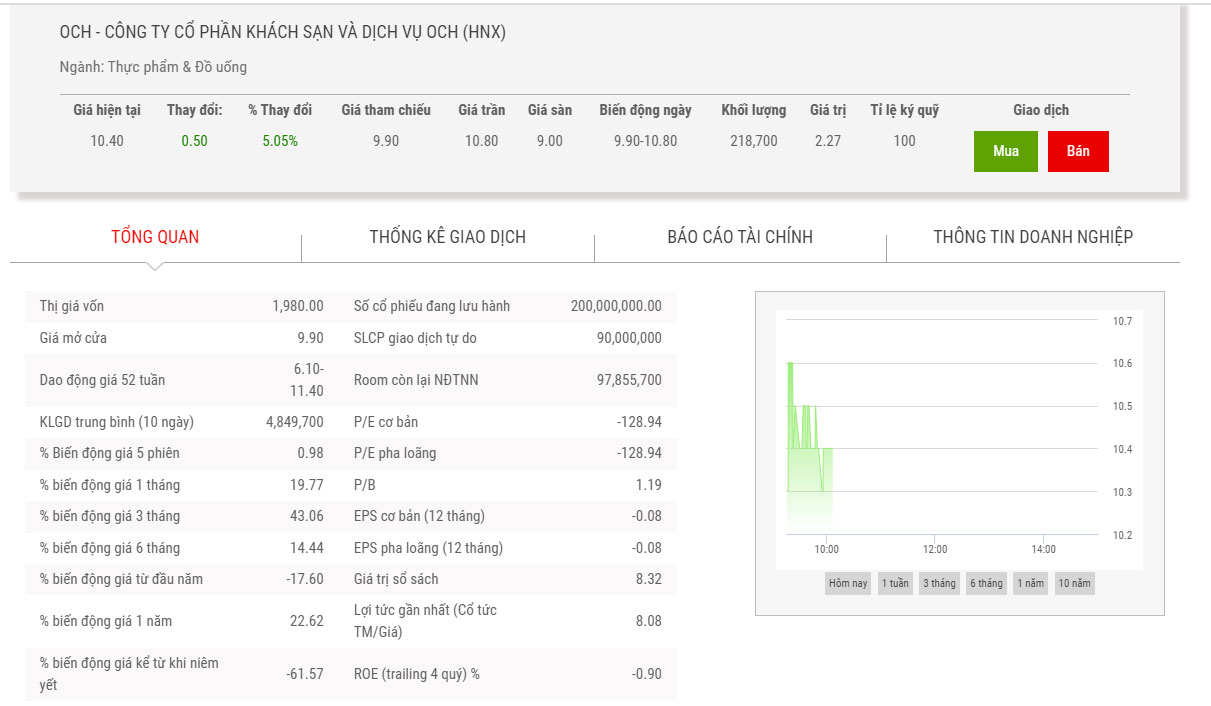1211x706 pixels.
Task: Open the Thống kê giao dịch tab
Action: 447,237
